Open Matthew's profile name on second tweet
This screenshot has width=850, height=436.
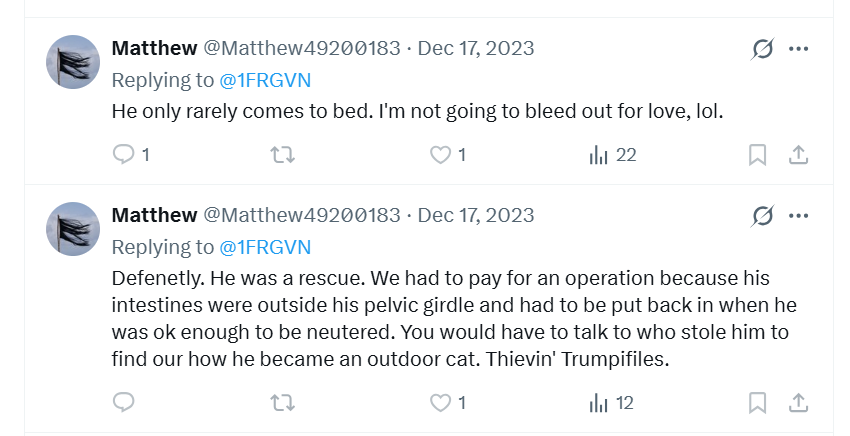(154, 215)
